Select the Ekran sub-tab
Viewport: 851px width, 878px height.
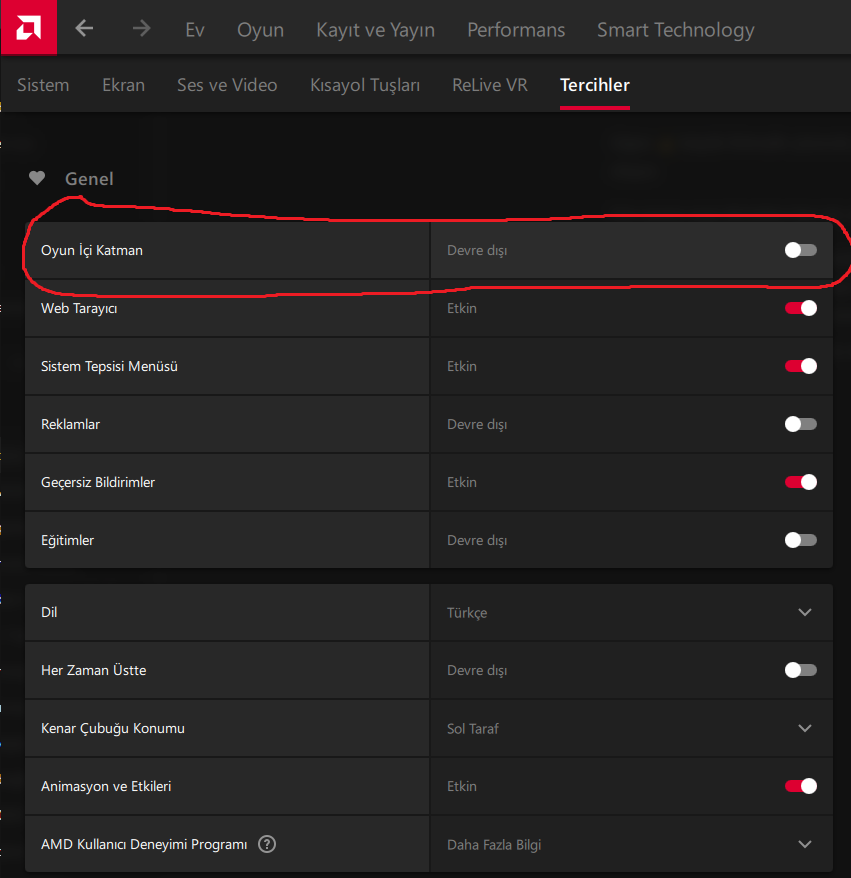pyautogui.click(x=123, y=85)
